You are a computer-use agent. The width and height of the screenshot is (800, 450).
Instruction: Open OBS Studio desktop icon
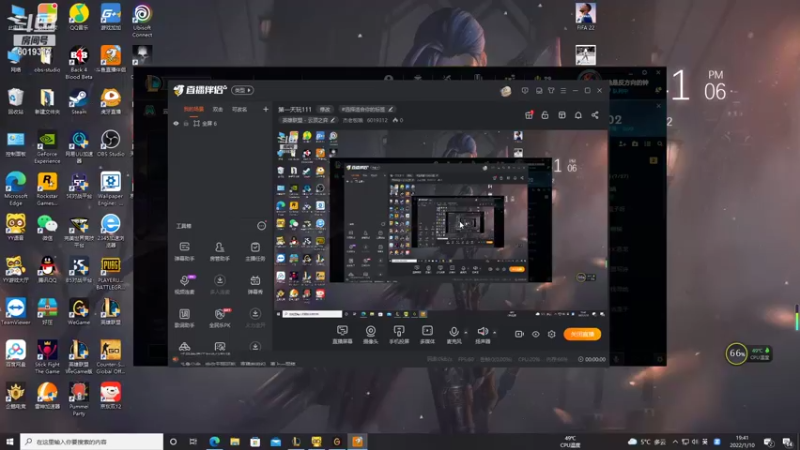(110, 143)
